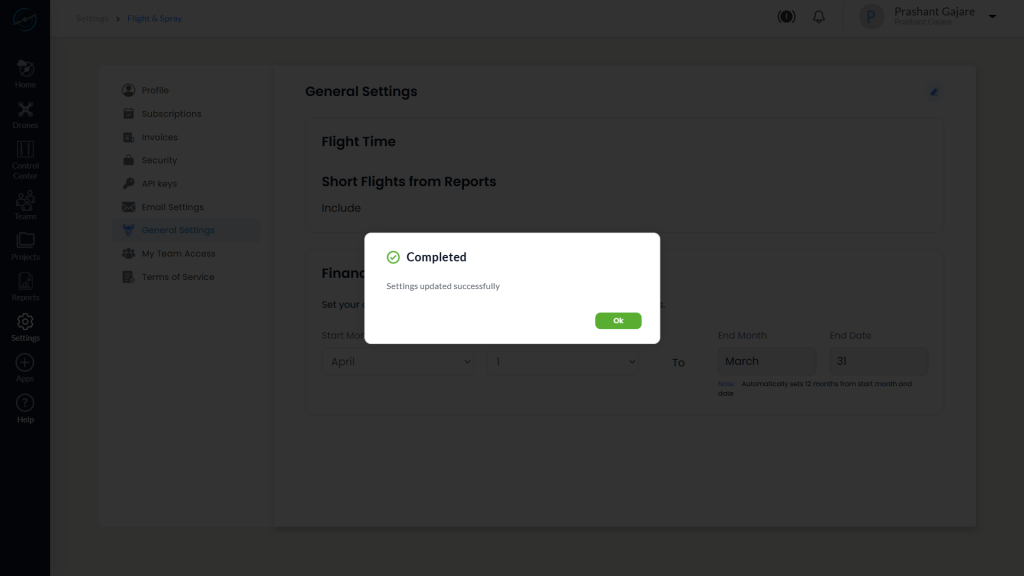The height and width of the screenshot is (576, 1024).
Task: Expand the start date dropdown showing 1
Action: (x=564, y=362)
